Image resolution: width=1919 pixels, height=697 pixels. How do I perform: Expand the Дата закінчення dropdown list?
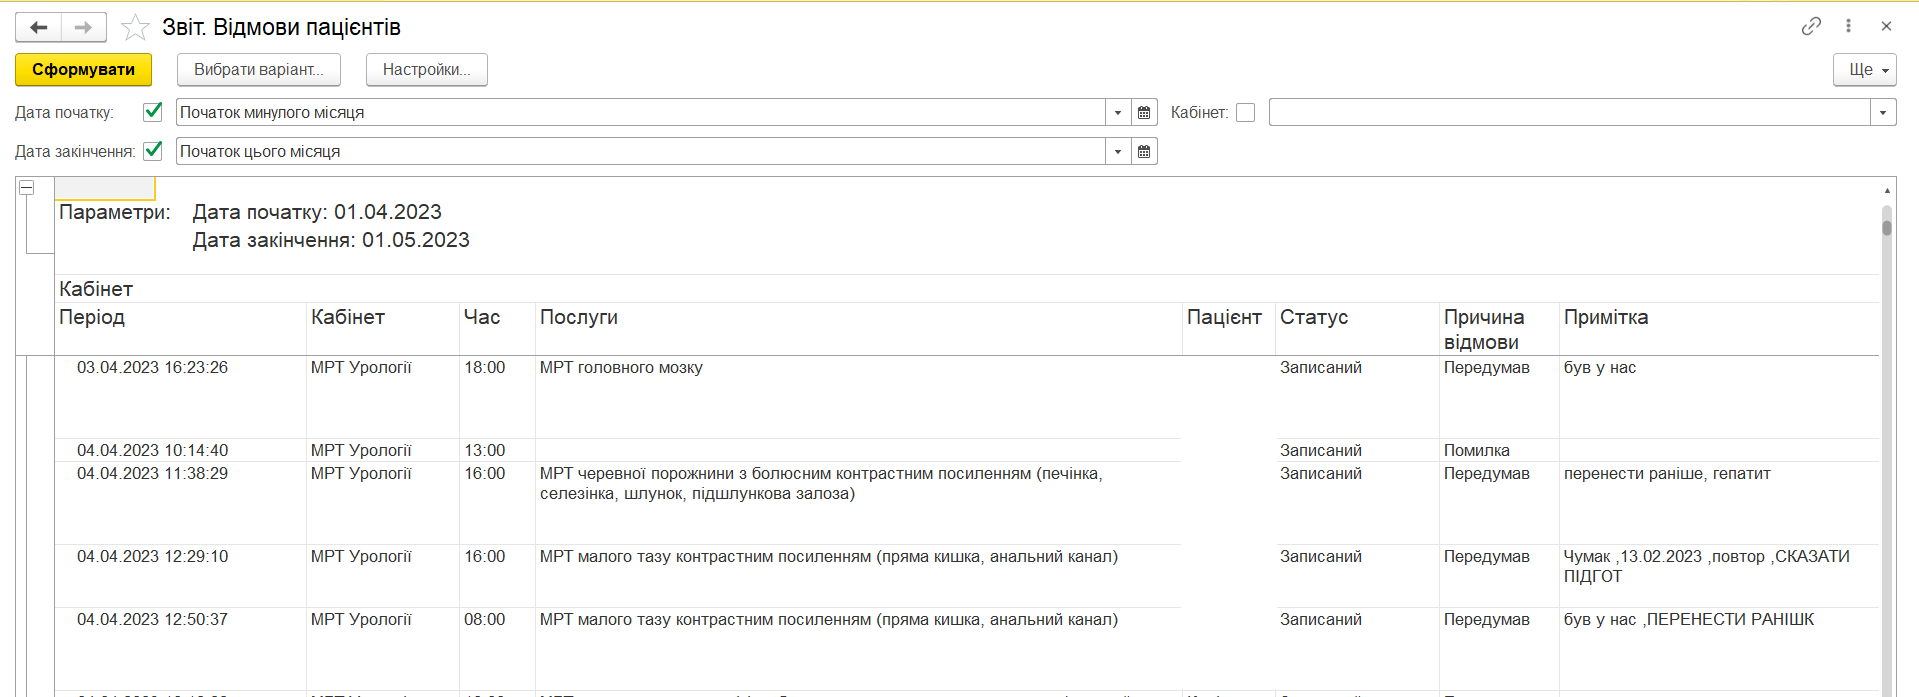pyautogui.click(x=1118, y=151)
